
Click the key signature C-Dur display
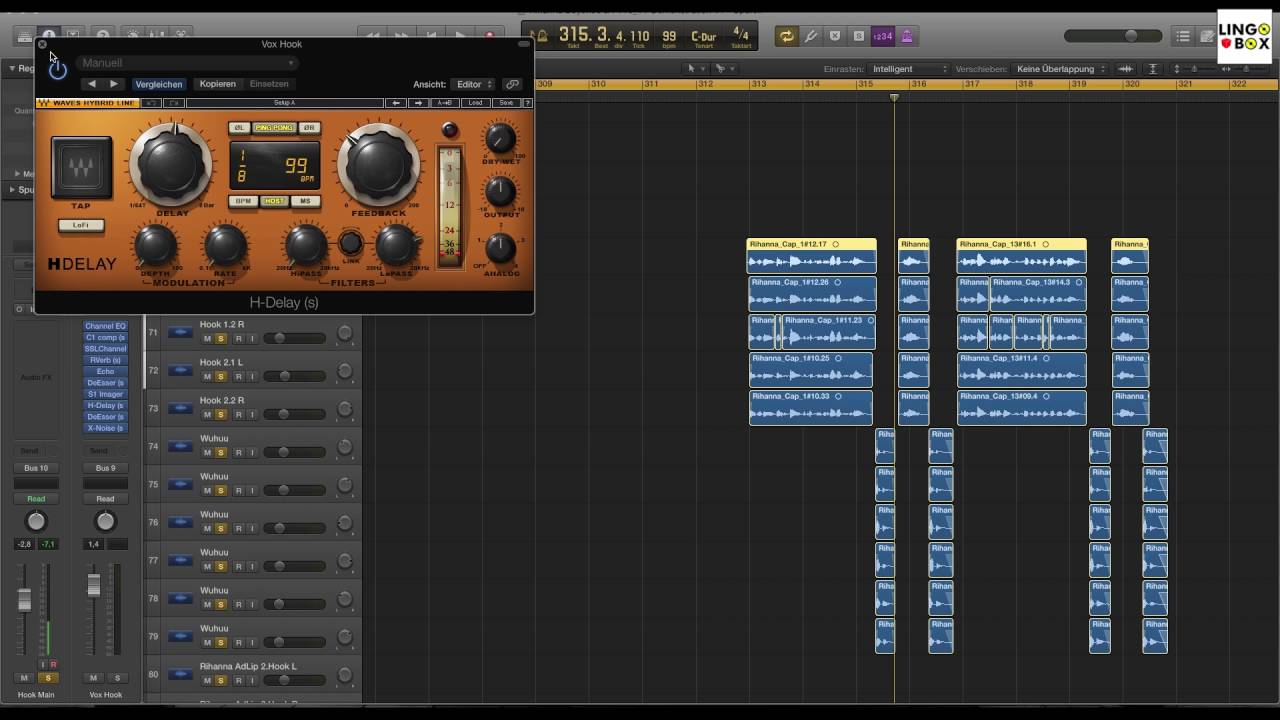[x=703, y=37]
